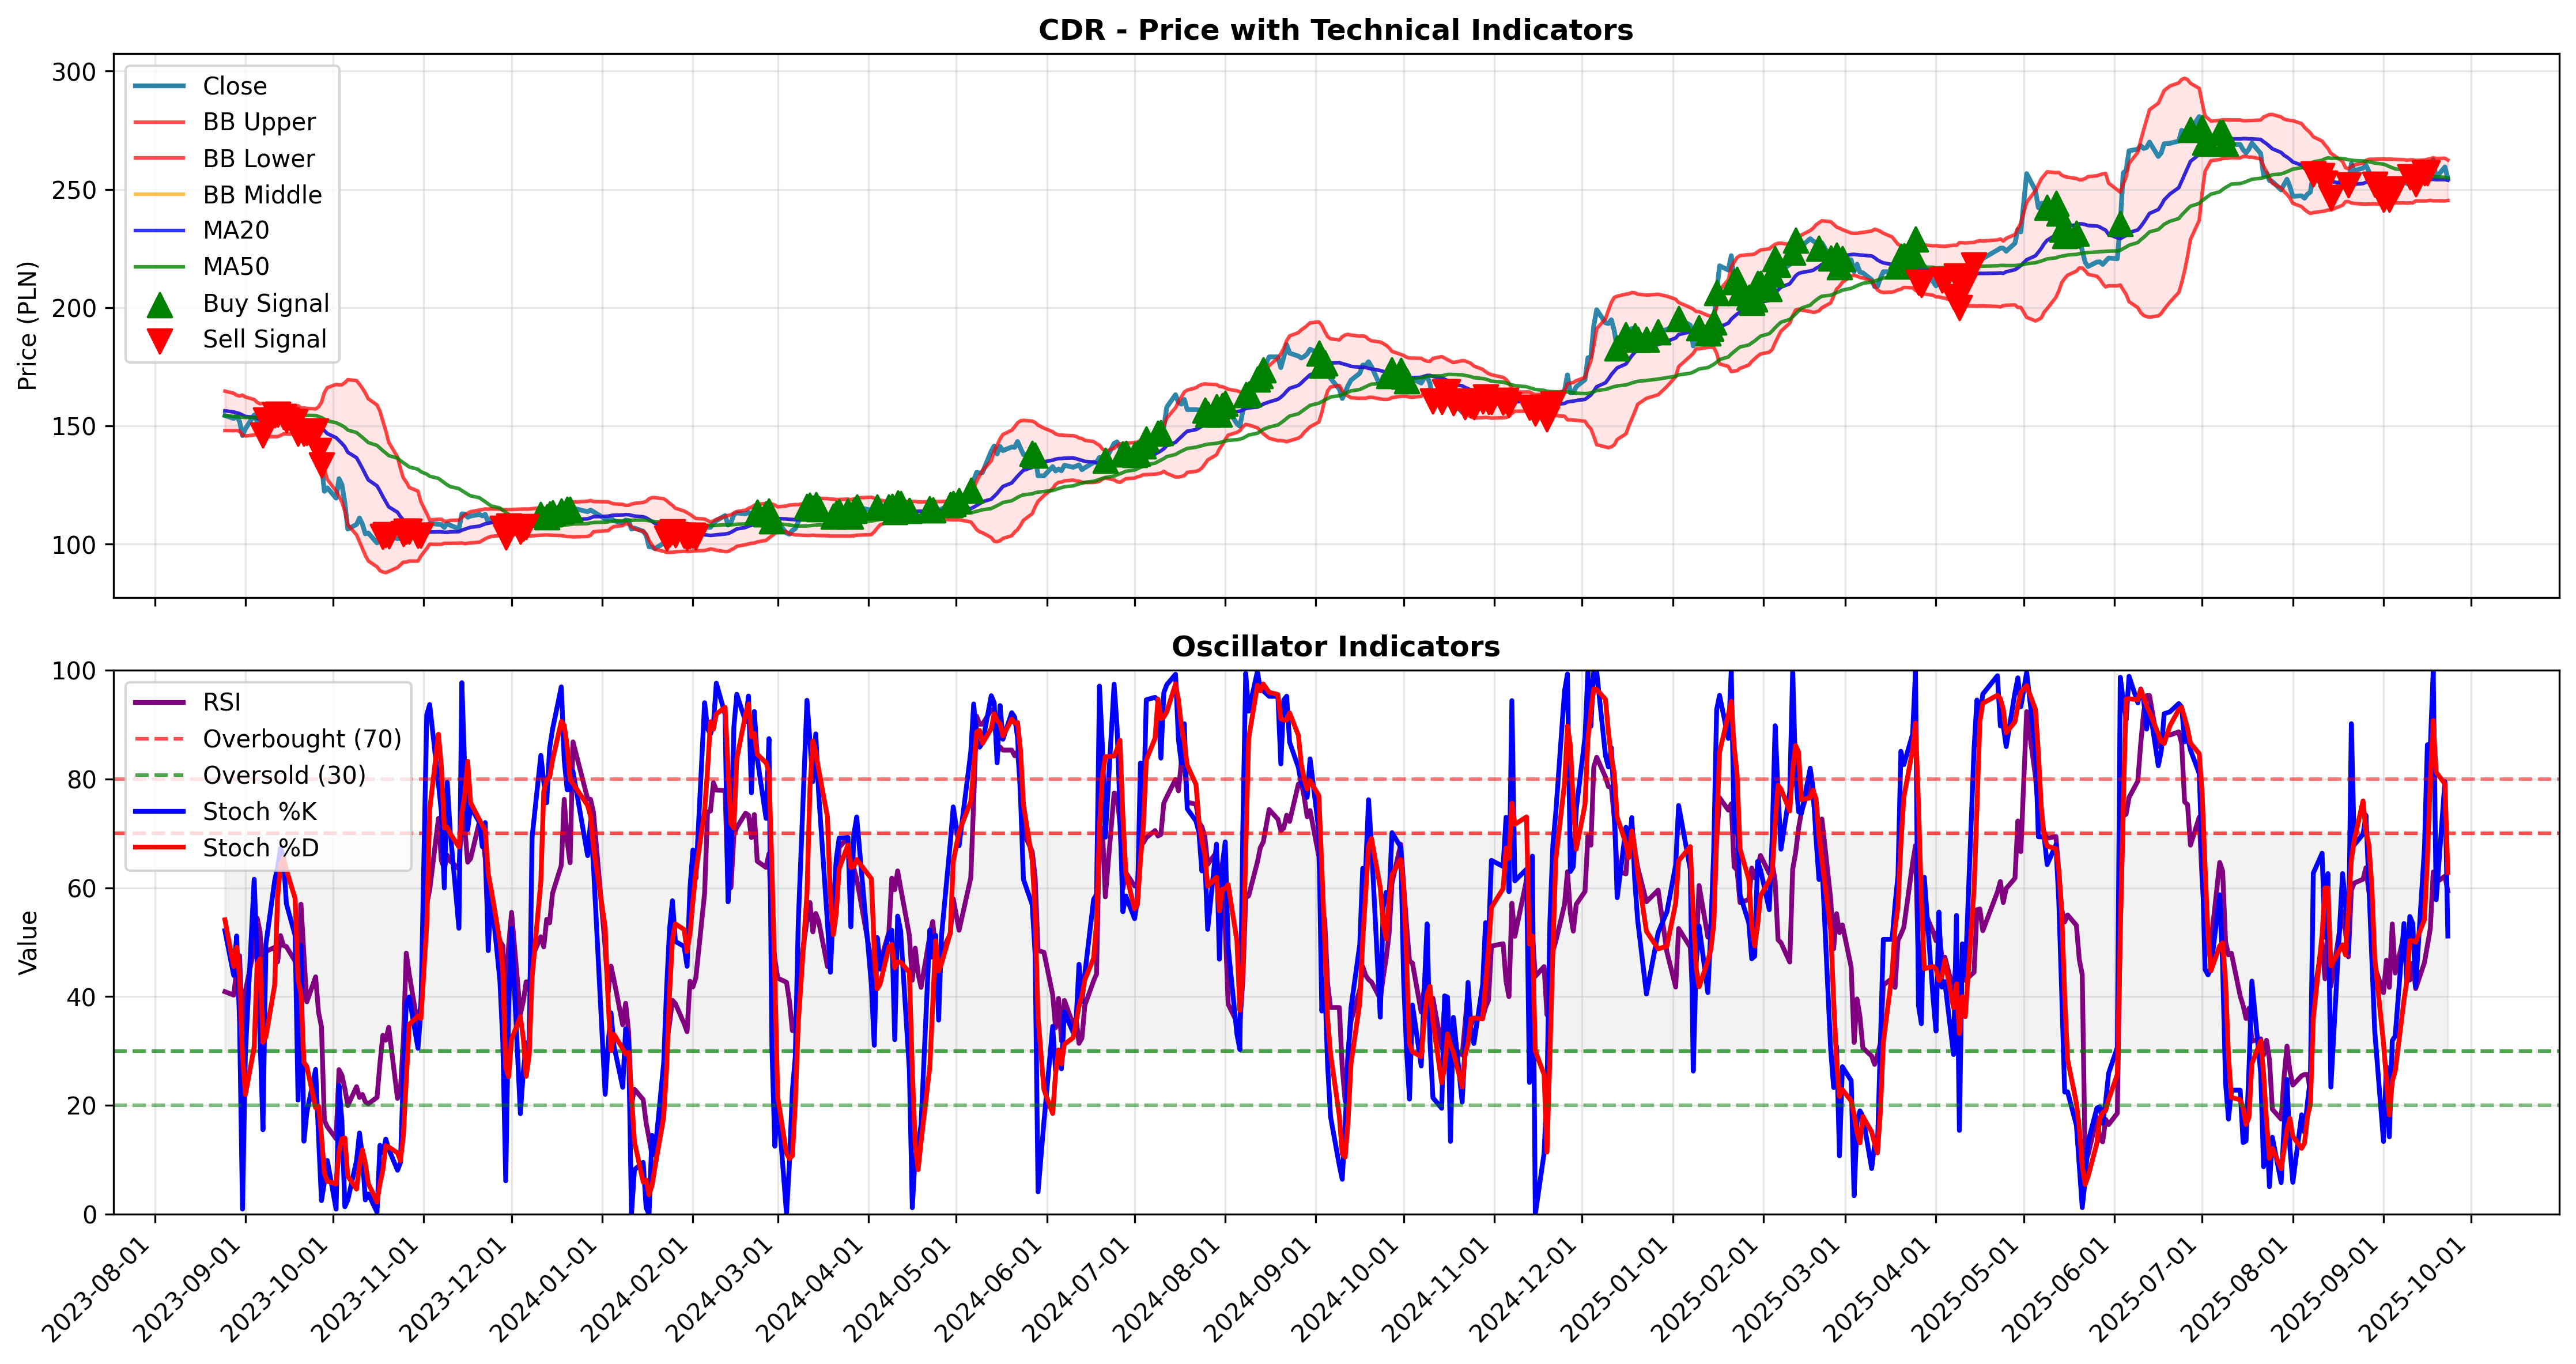Click the 'CDR - Price with Technical Indicators' title
The image size is (2576, 1364).
click(1335, 30)
